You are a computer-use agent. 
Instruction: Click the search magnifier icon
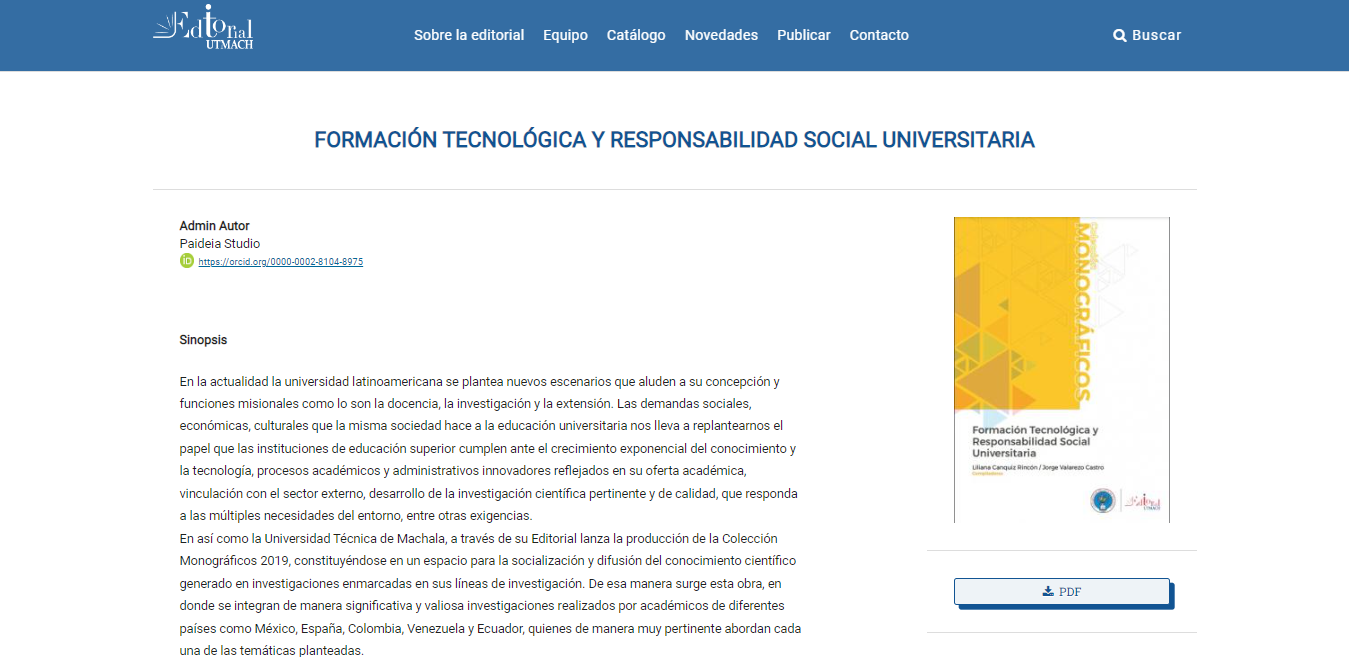point(1119,35)
